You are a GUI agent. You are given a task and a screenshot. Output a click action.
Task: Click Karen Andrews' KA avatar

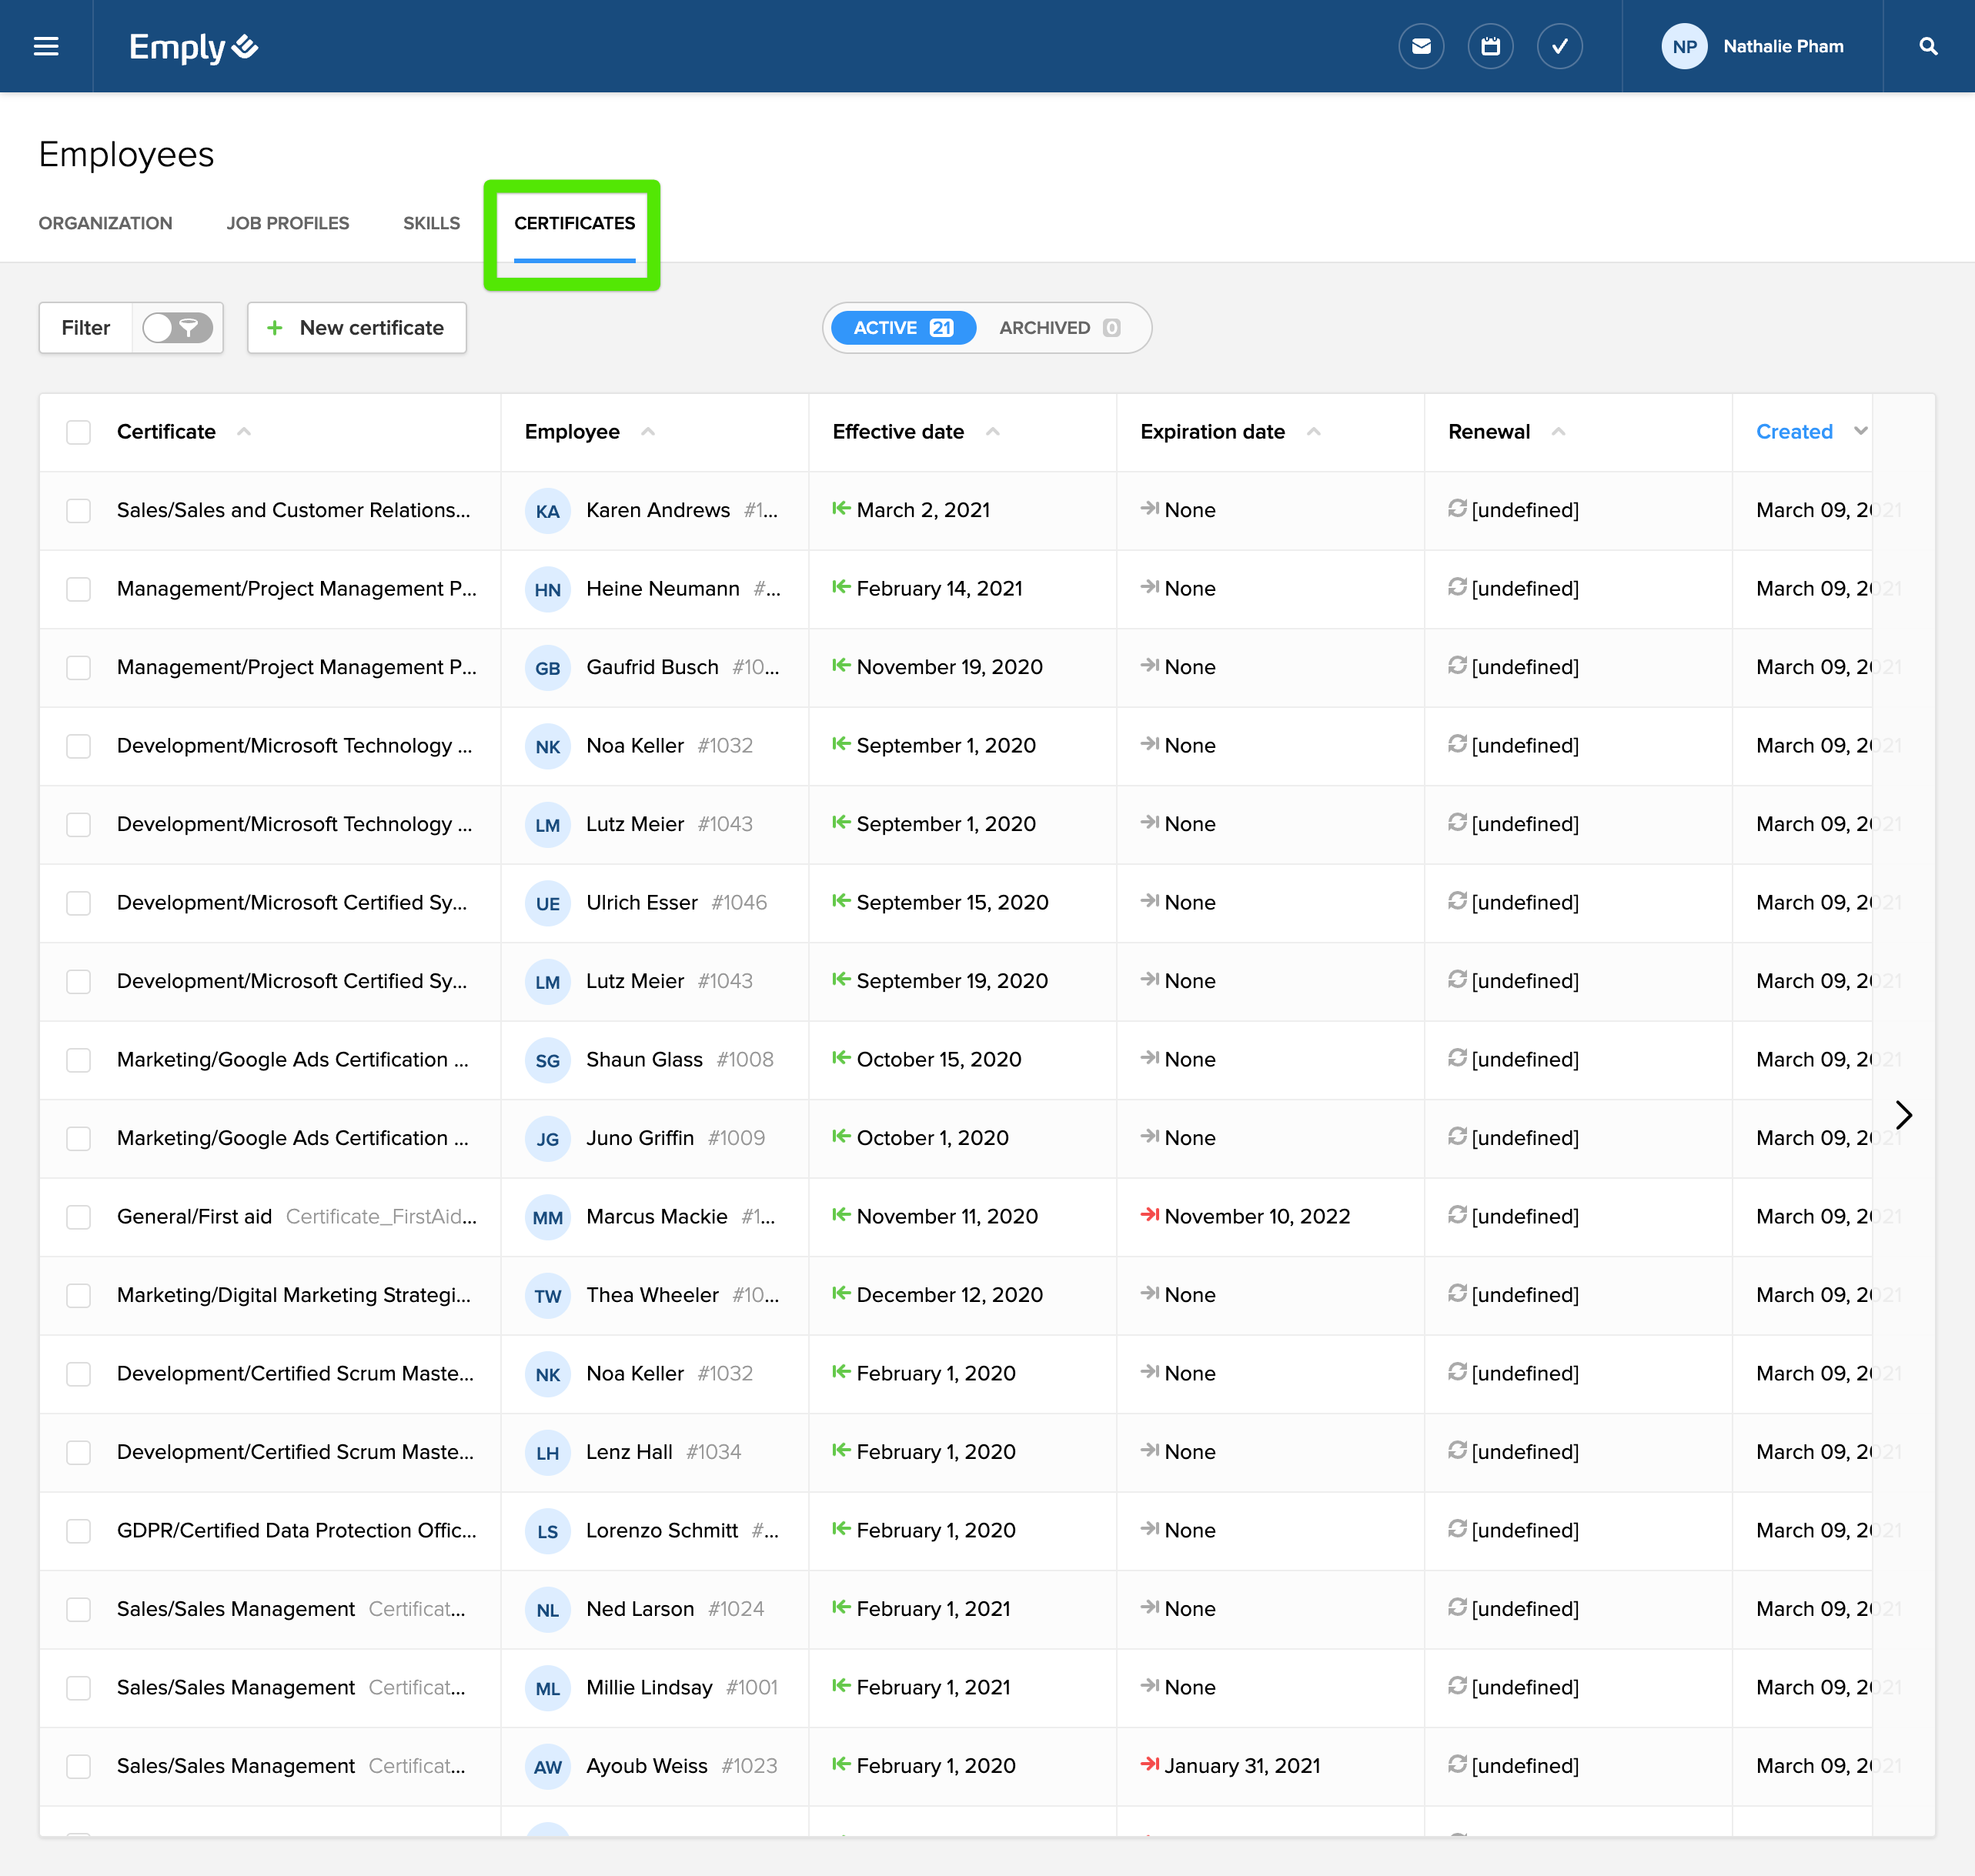click(547, 511)
